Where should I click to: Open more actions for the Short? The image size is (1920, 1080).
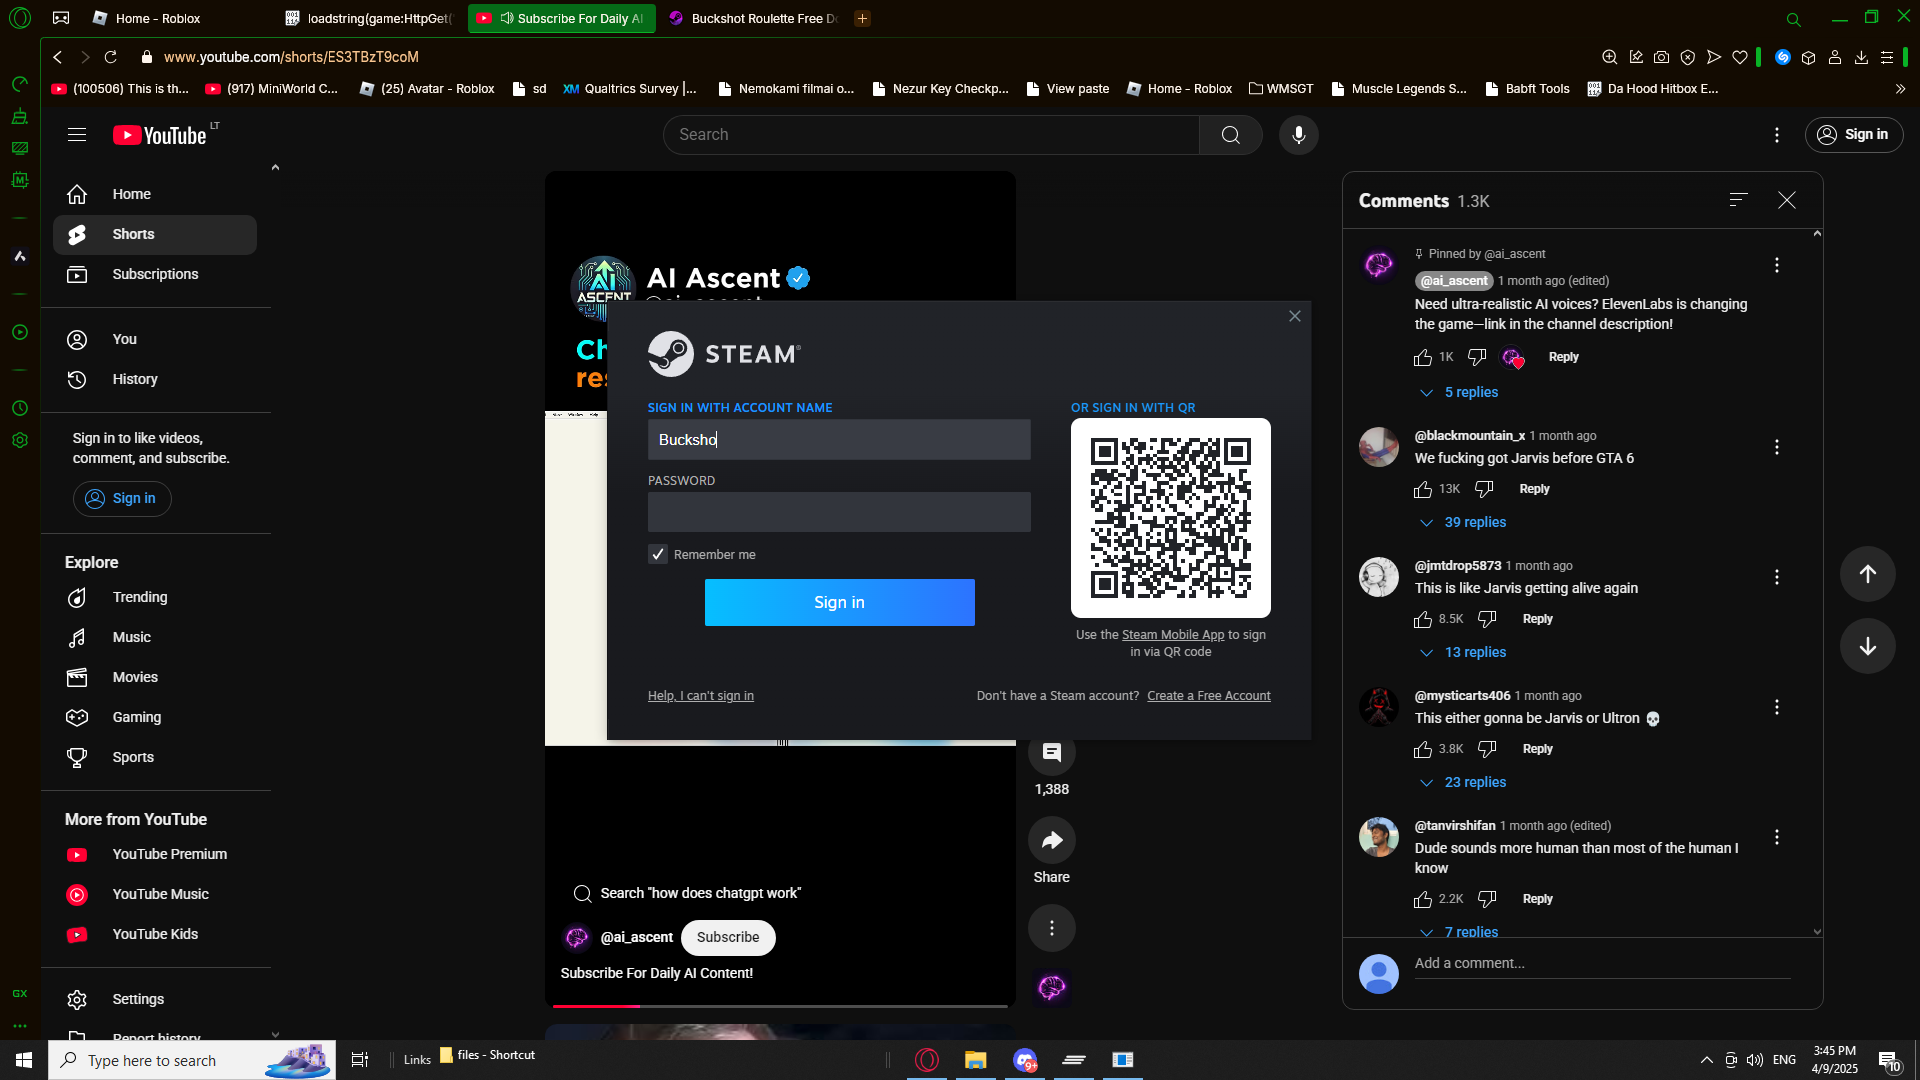pos(1052,928)
